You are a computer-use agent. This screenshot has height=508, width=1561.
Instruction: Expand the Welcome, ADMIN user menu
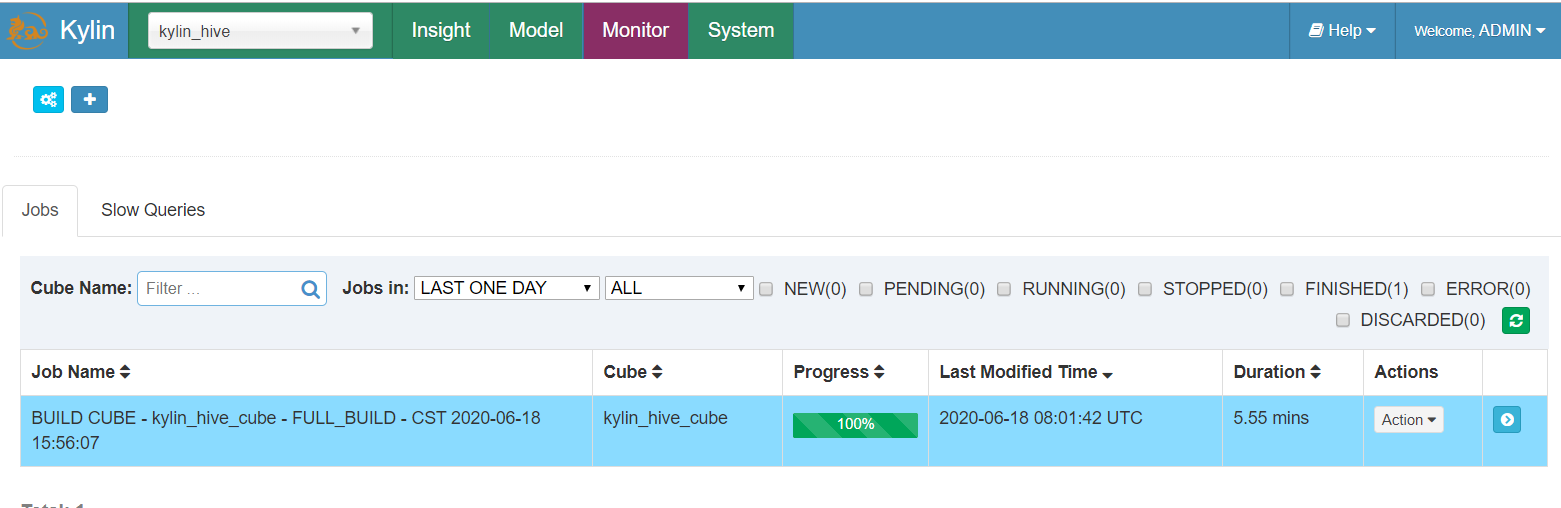(x=1478, y=31)
